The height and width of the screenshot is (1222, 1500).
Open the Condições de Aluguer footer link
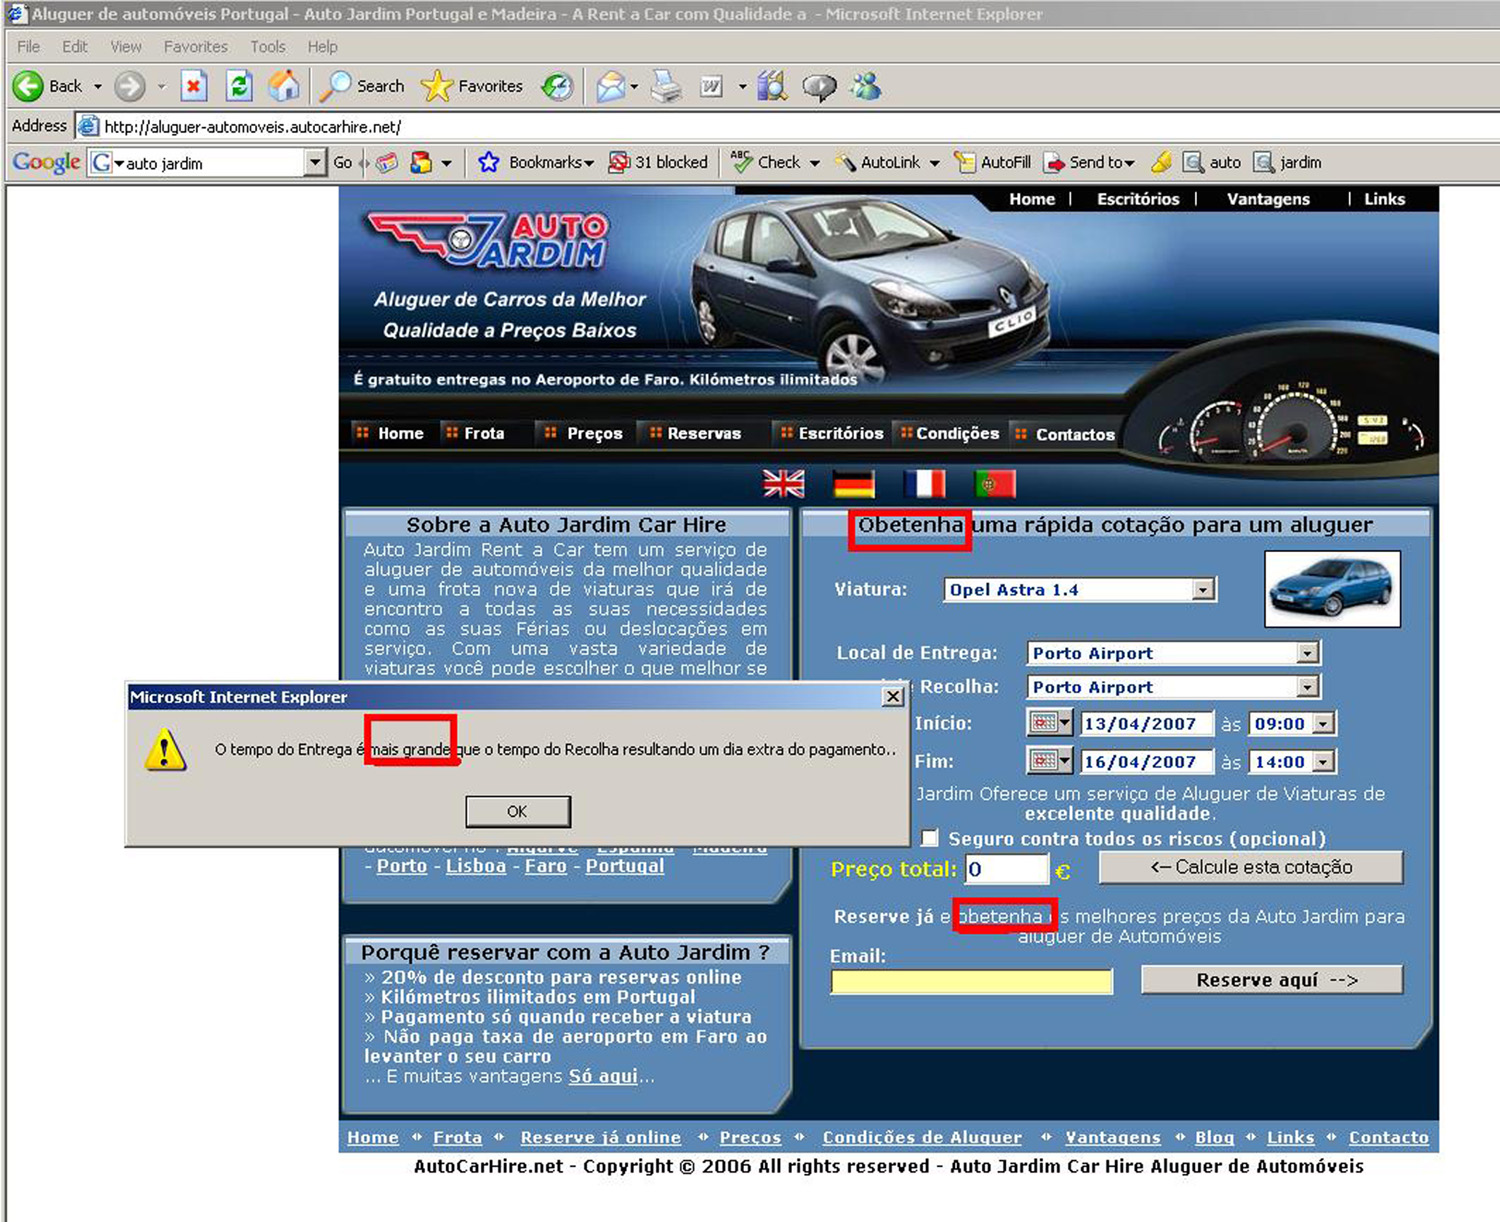922,1137
